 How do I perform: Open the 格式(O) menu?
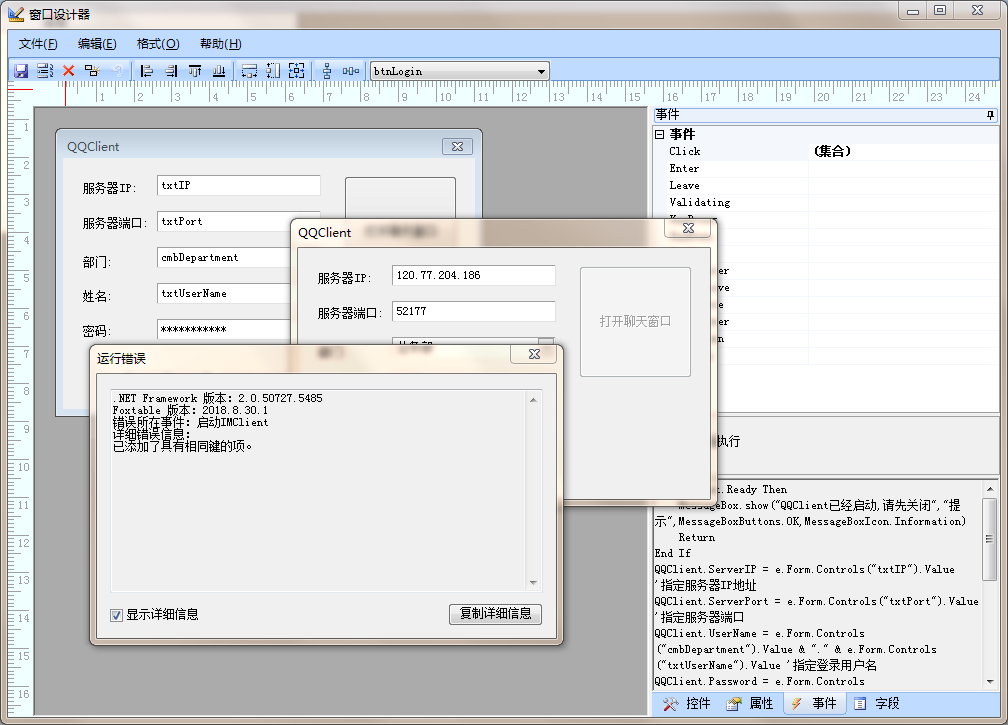(158, 44)
